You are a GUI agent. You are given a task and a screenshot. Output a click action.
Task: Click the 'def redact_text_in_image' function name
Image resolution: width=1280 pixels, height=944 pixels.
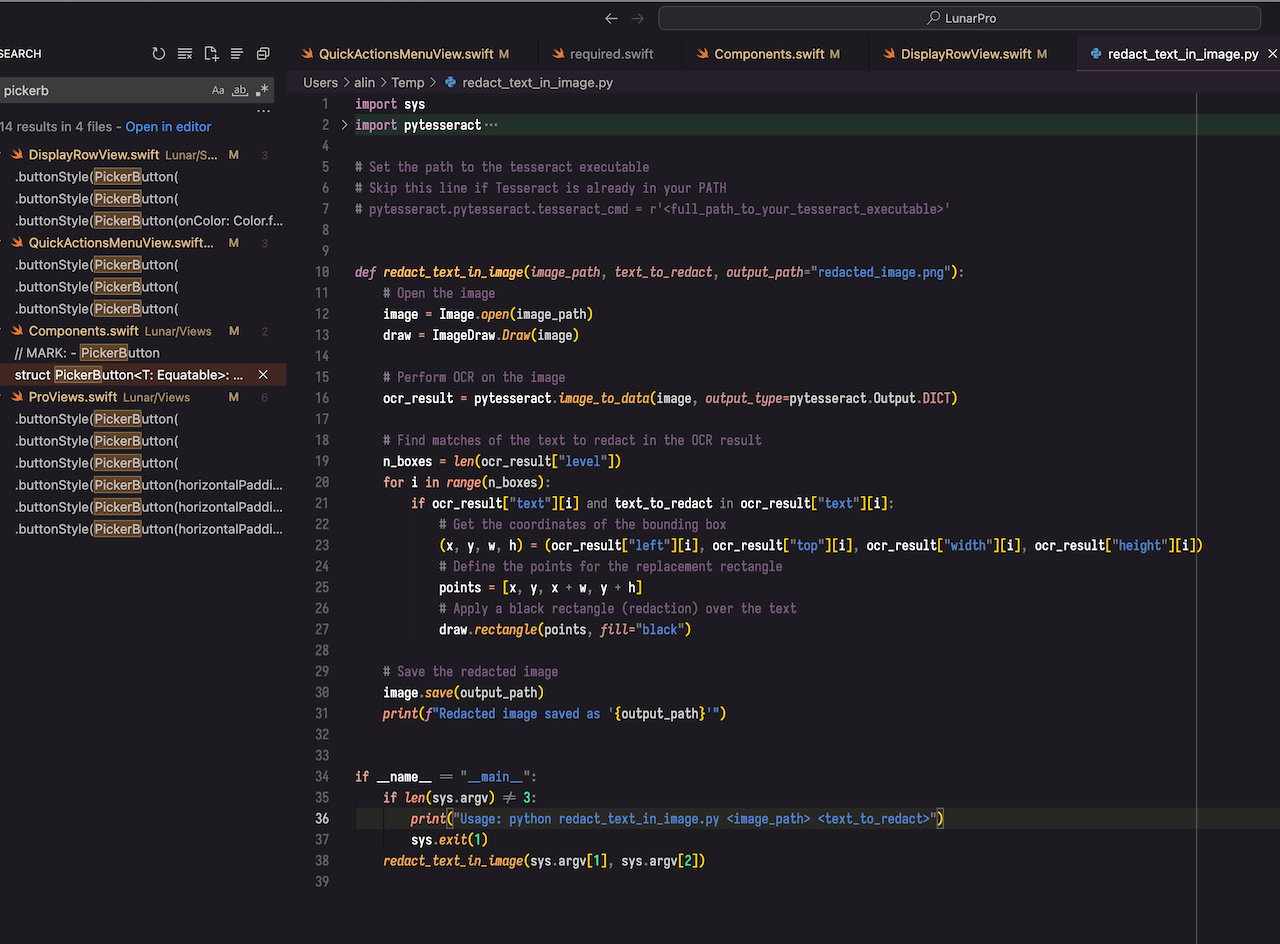[x=453, y=272]
